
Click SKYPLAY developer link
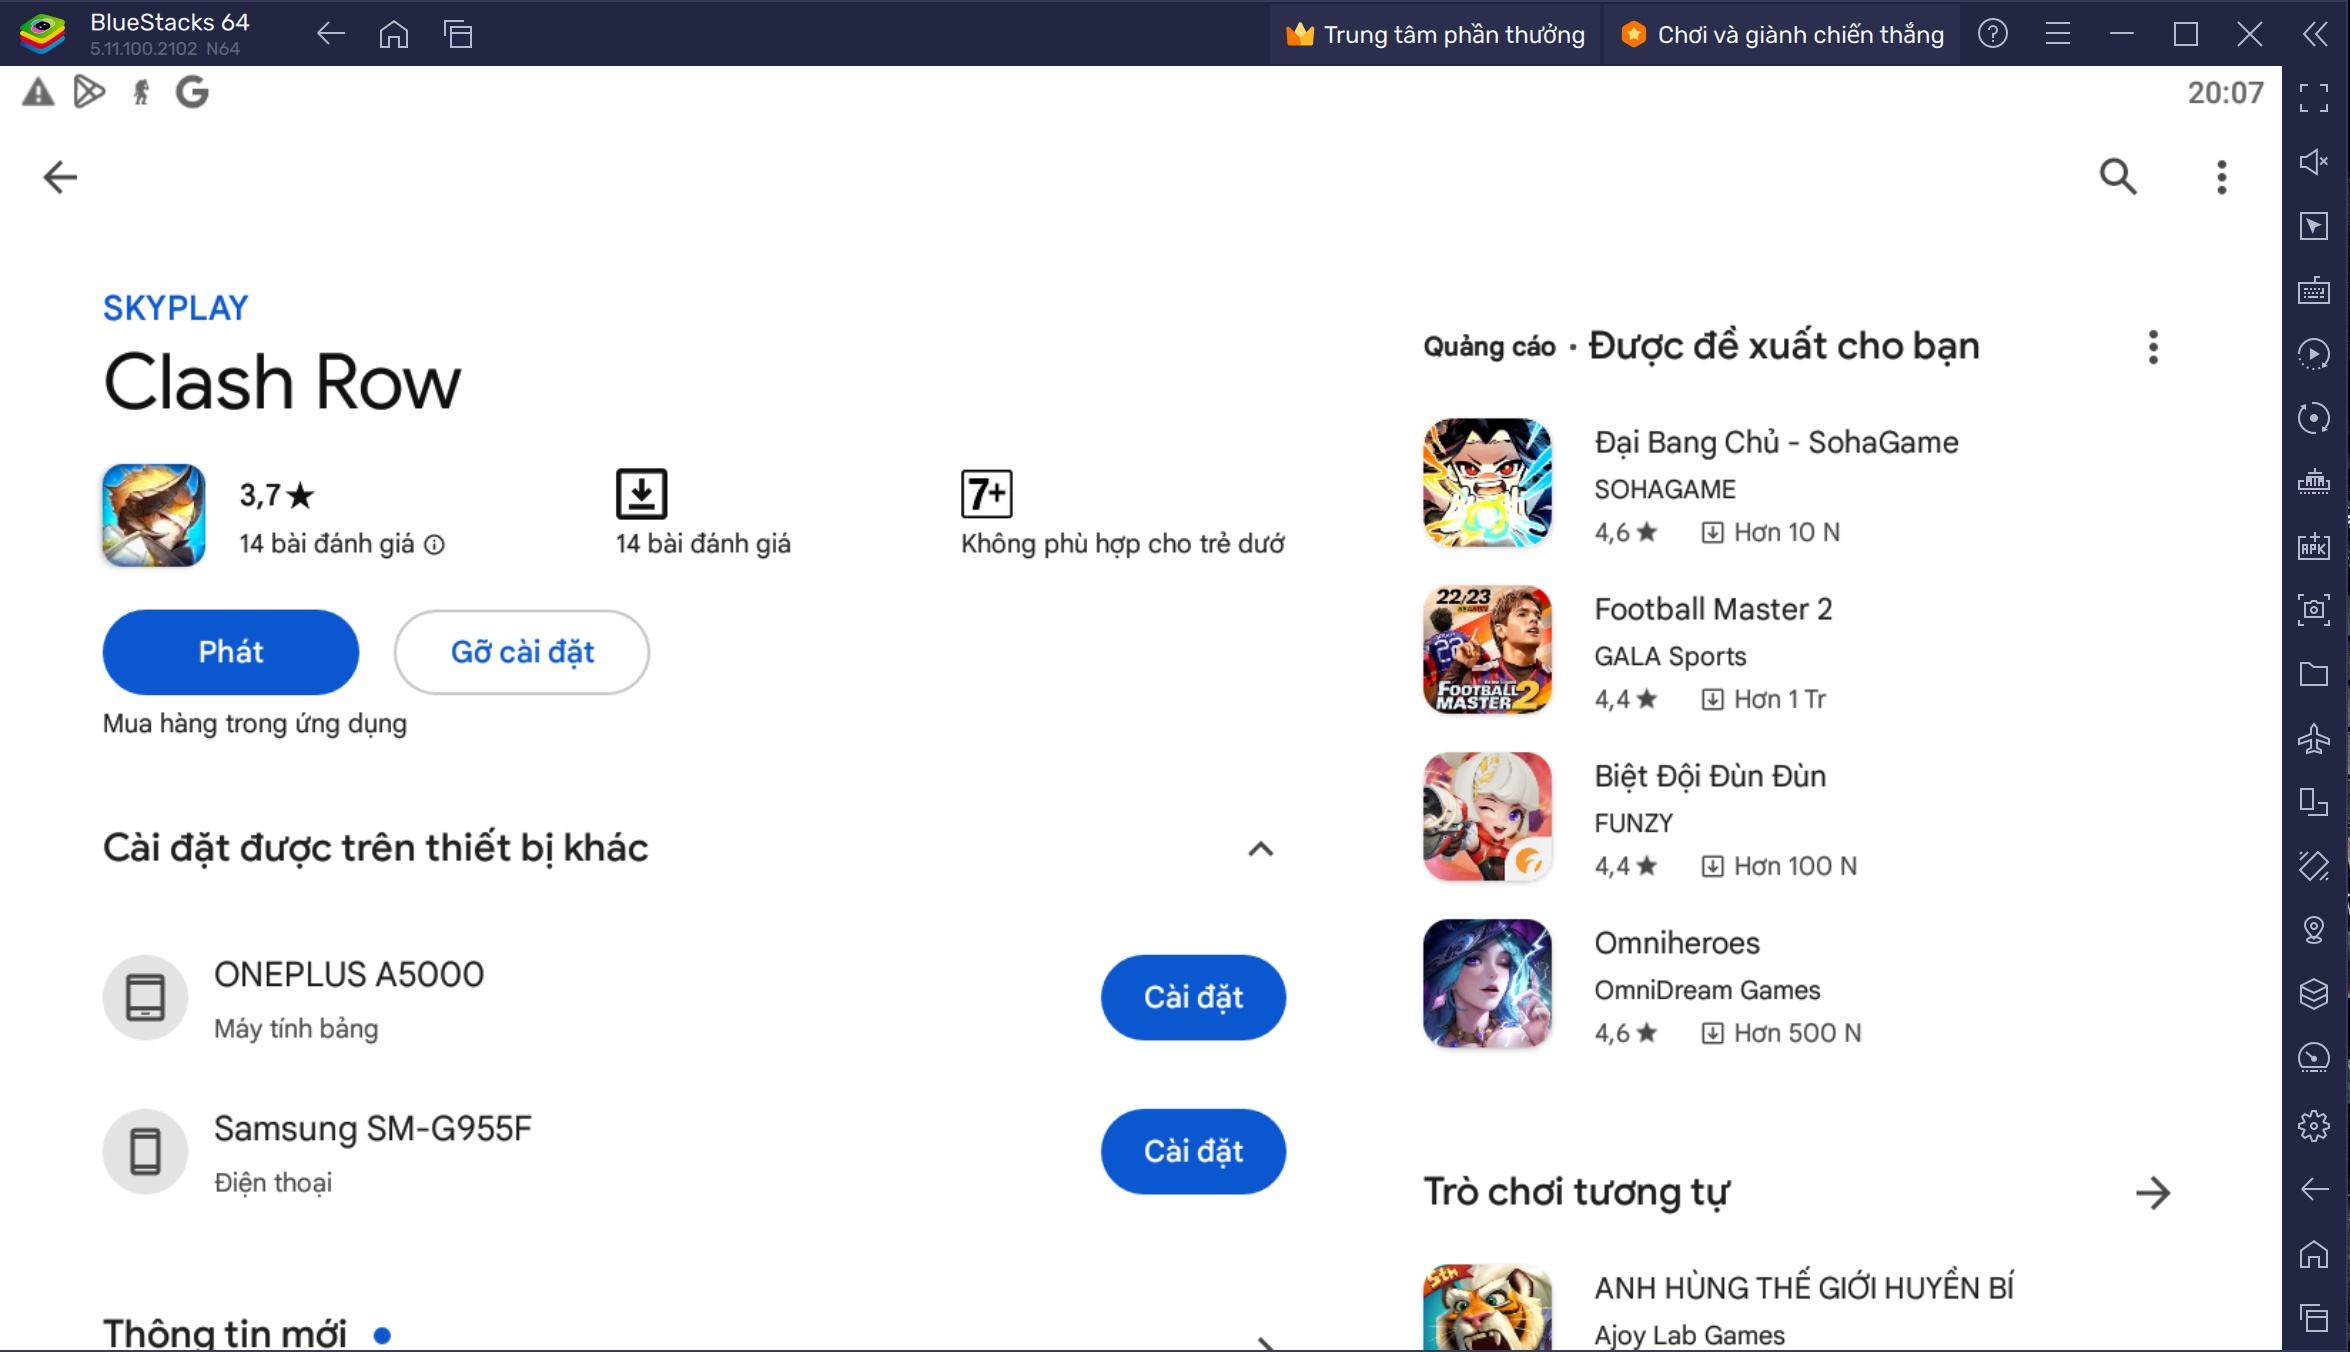174,305
